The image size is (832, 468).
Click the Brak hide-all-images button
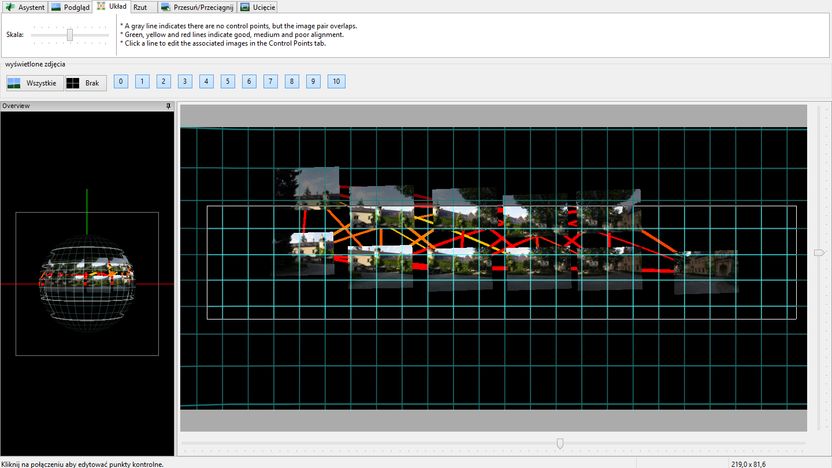[x=85, y=83]
